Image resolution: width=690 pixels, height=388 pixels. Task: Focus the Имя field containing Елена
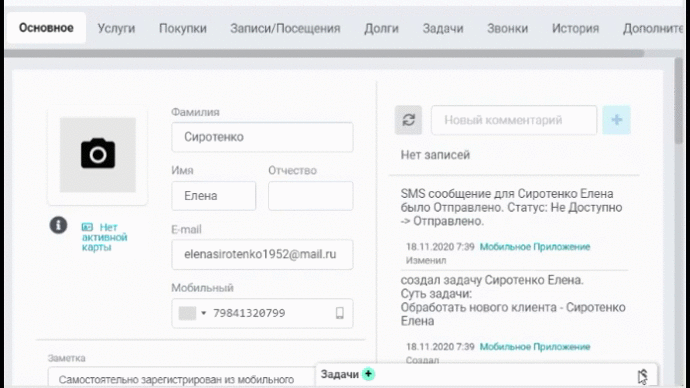point(213,196)
